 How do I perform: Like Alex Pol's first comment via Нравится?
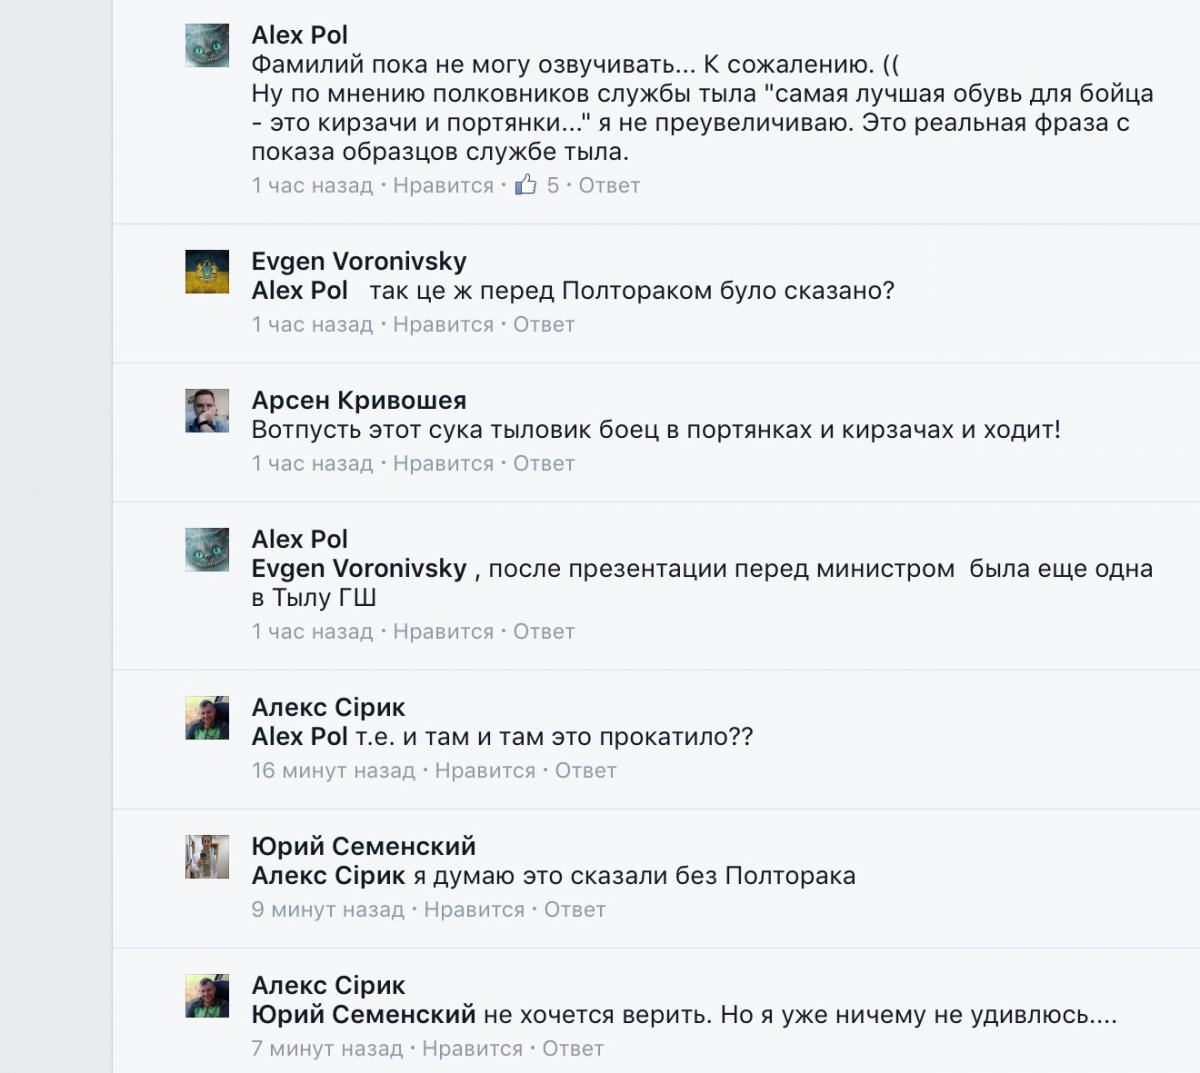pyautogui.click(x=443, y=185)
